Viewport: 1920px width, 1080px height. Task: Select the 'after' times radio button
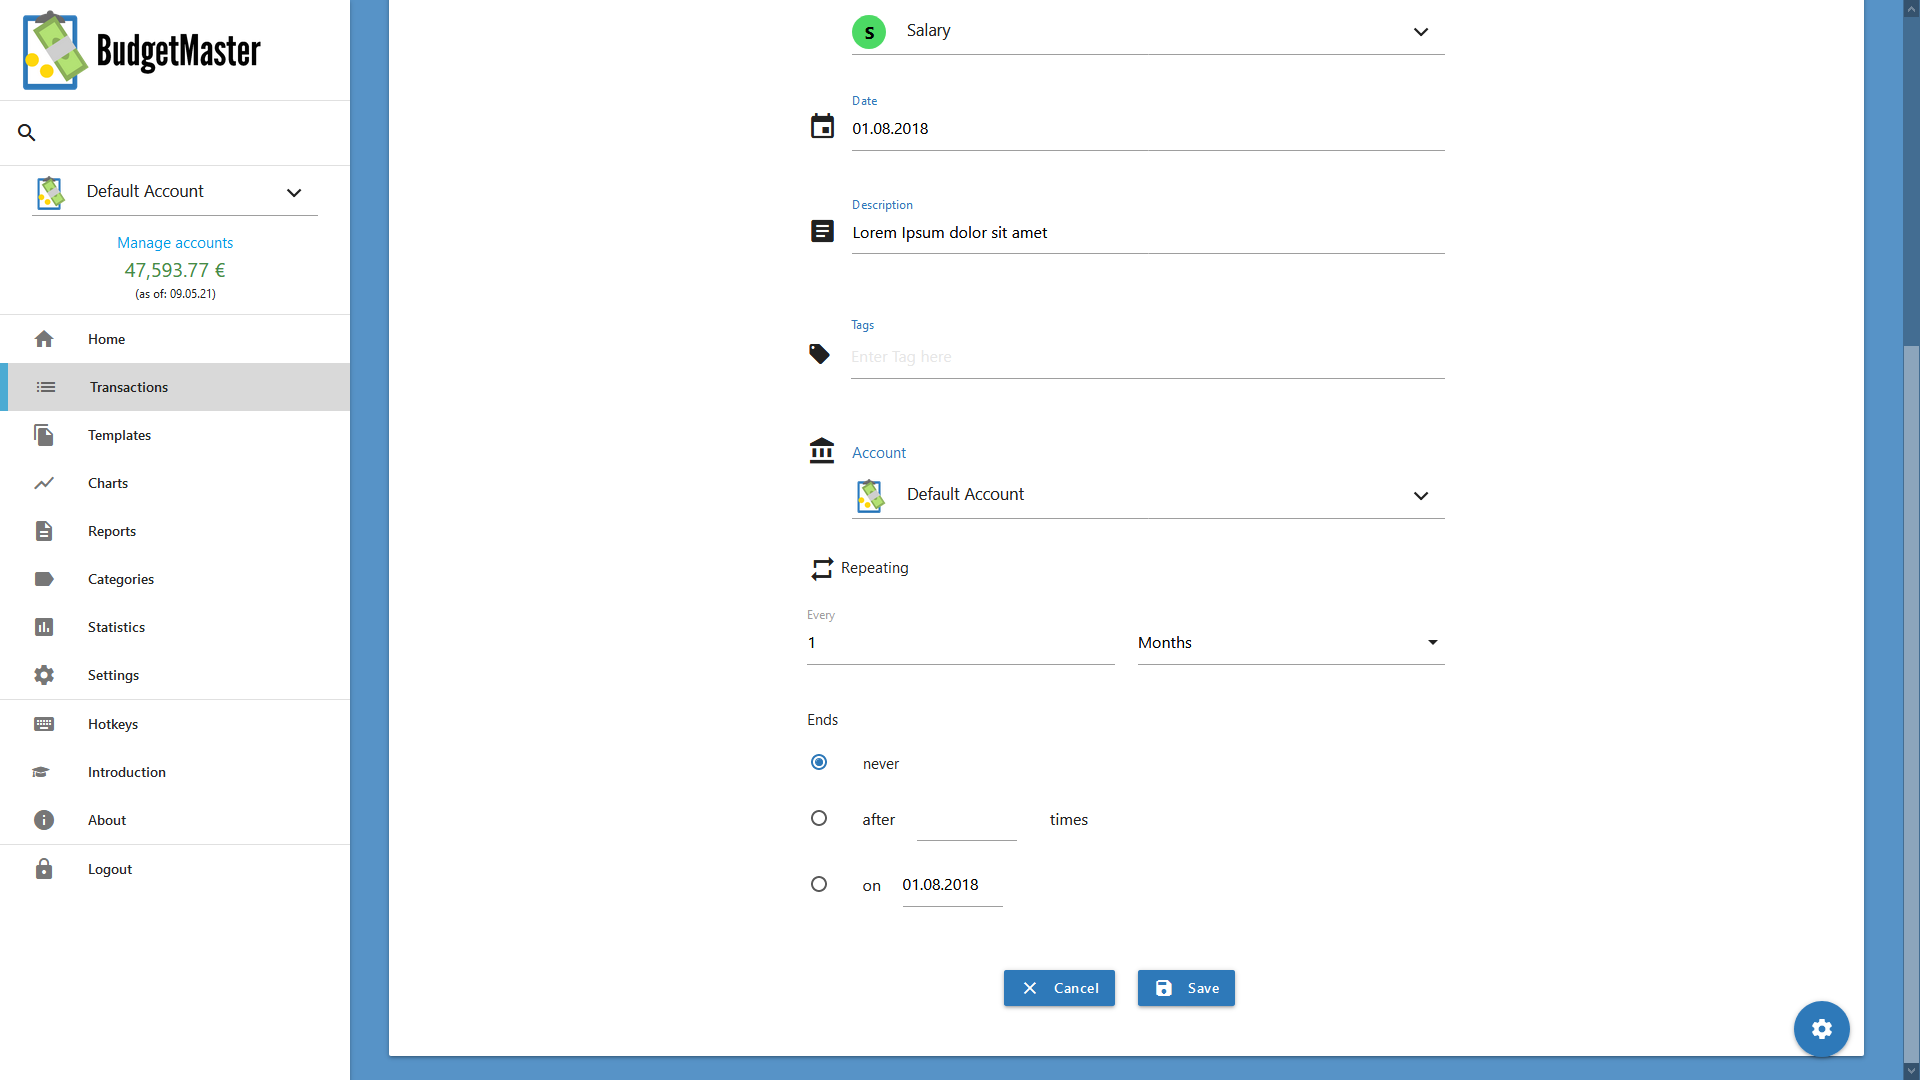tap(819, 818)
